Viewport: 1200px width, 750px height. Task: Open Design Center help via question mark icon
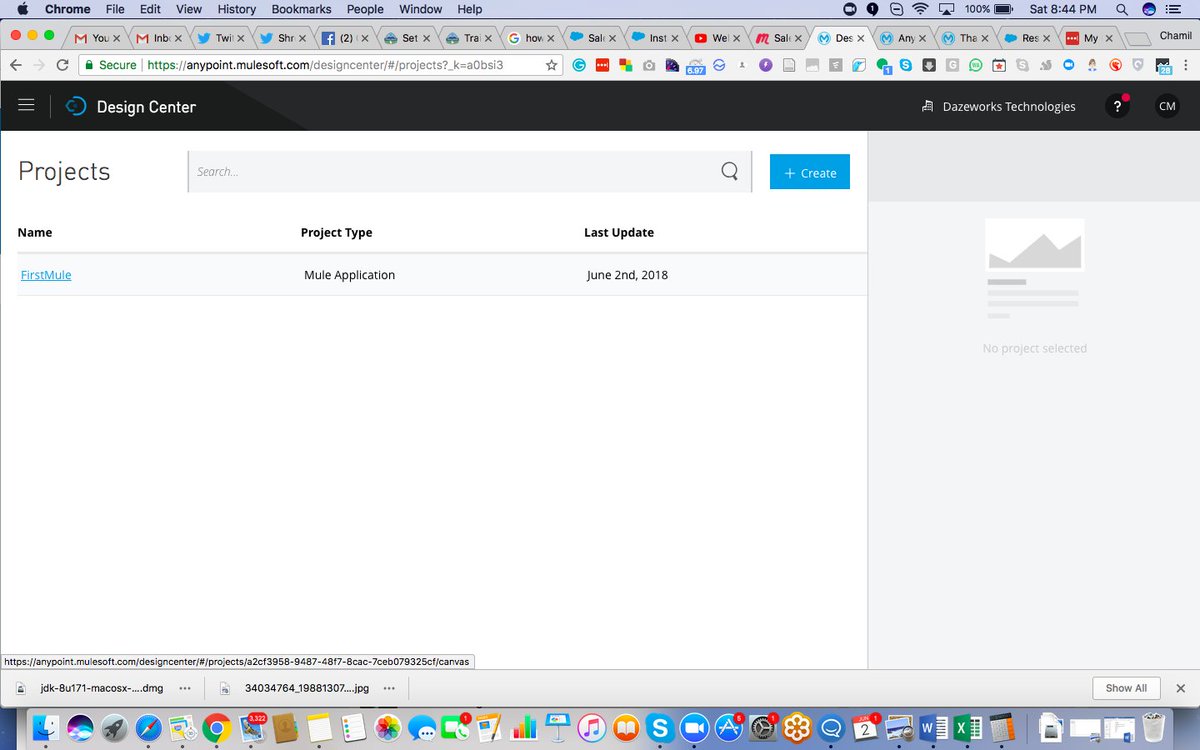[1117, 105]
